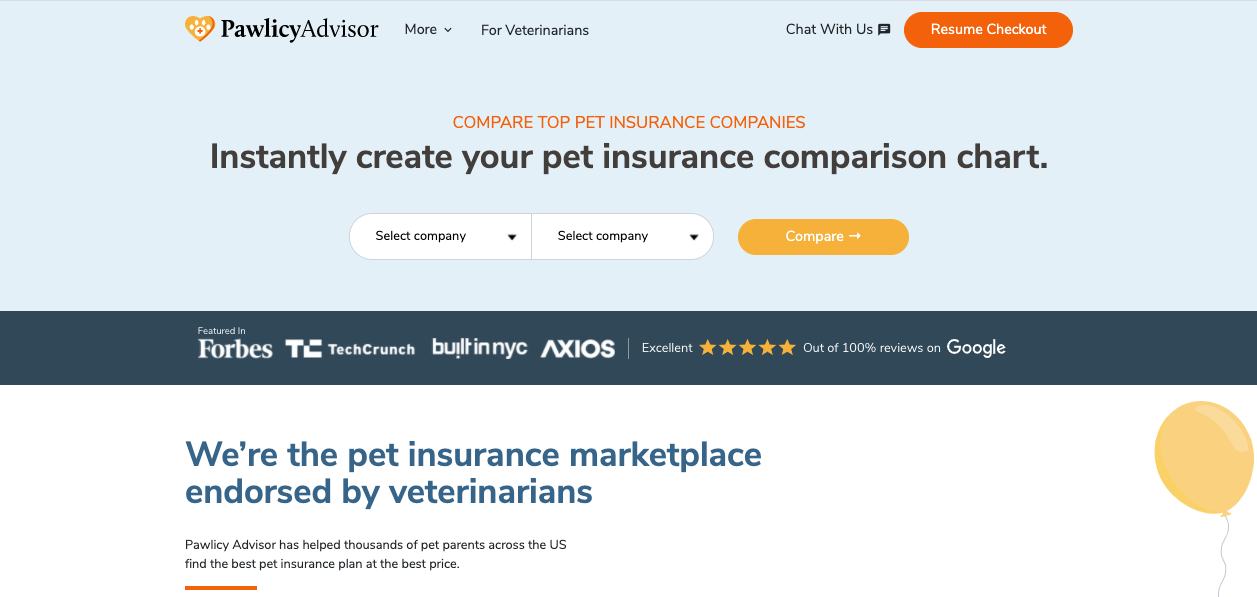The width and height of the screenshot is (1257, 597).
Task: Click the Built In NYC logo
Action: (x=479, y=348)
